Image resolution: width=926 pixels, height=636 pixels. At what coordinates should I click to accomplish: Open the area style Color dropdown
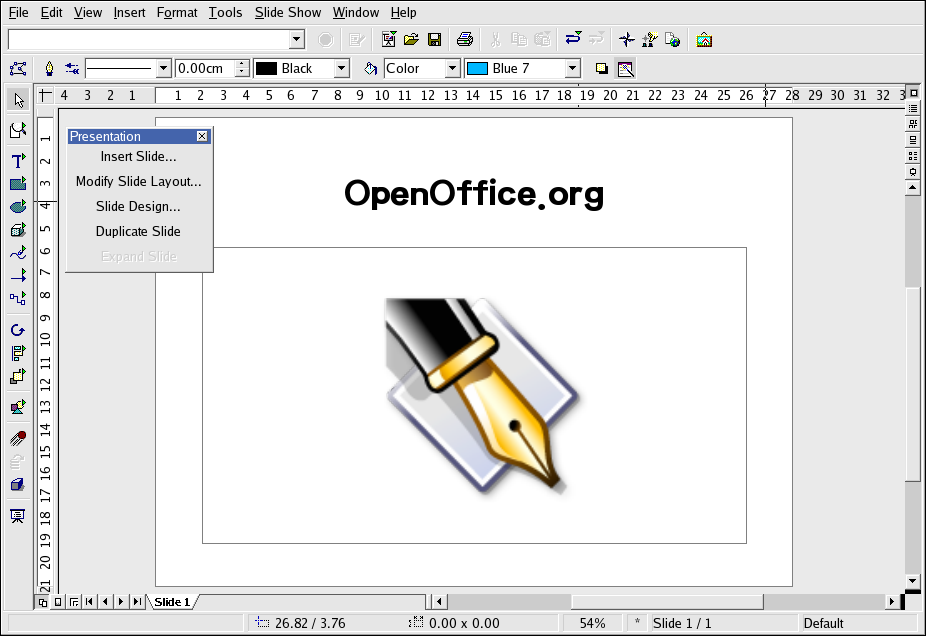452,69
